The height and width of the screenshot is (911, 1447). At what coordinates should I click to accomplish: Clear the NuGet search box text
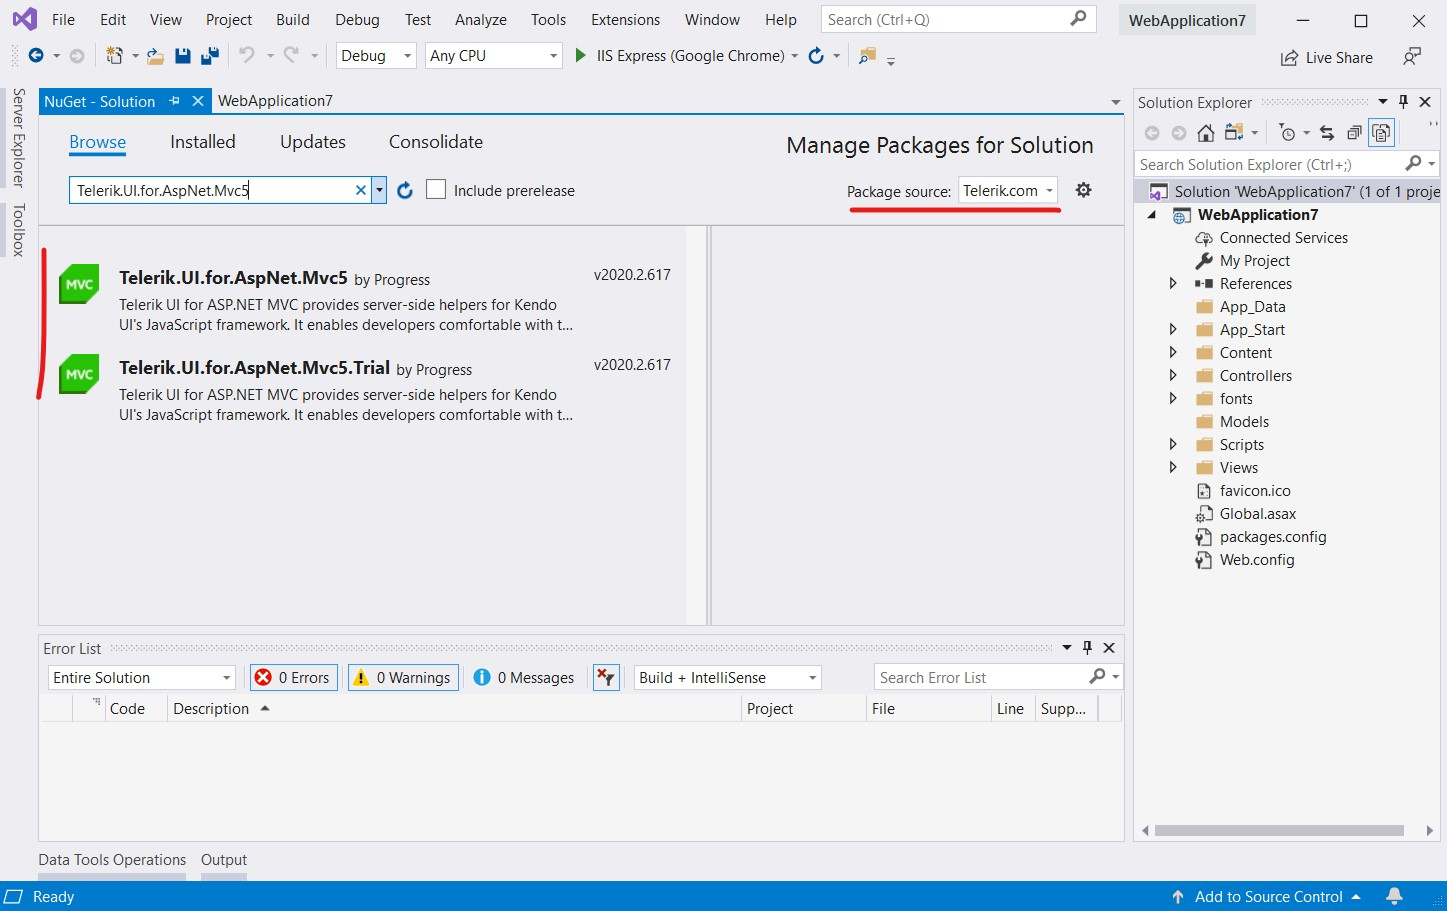[x=361, y=190]
